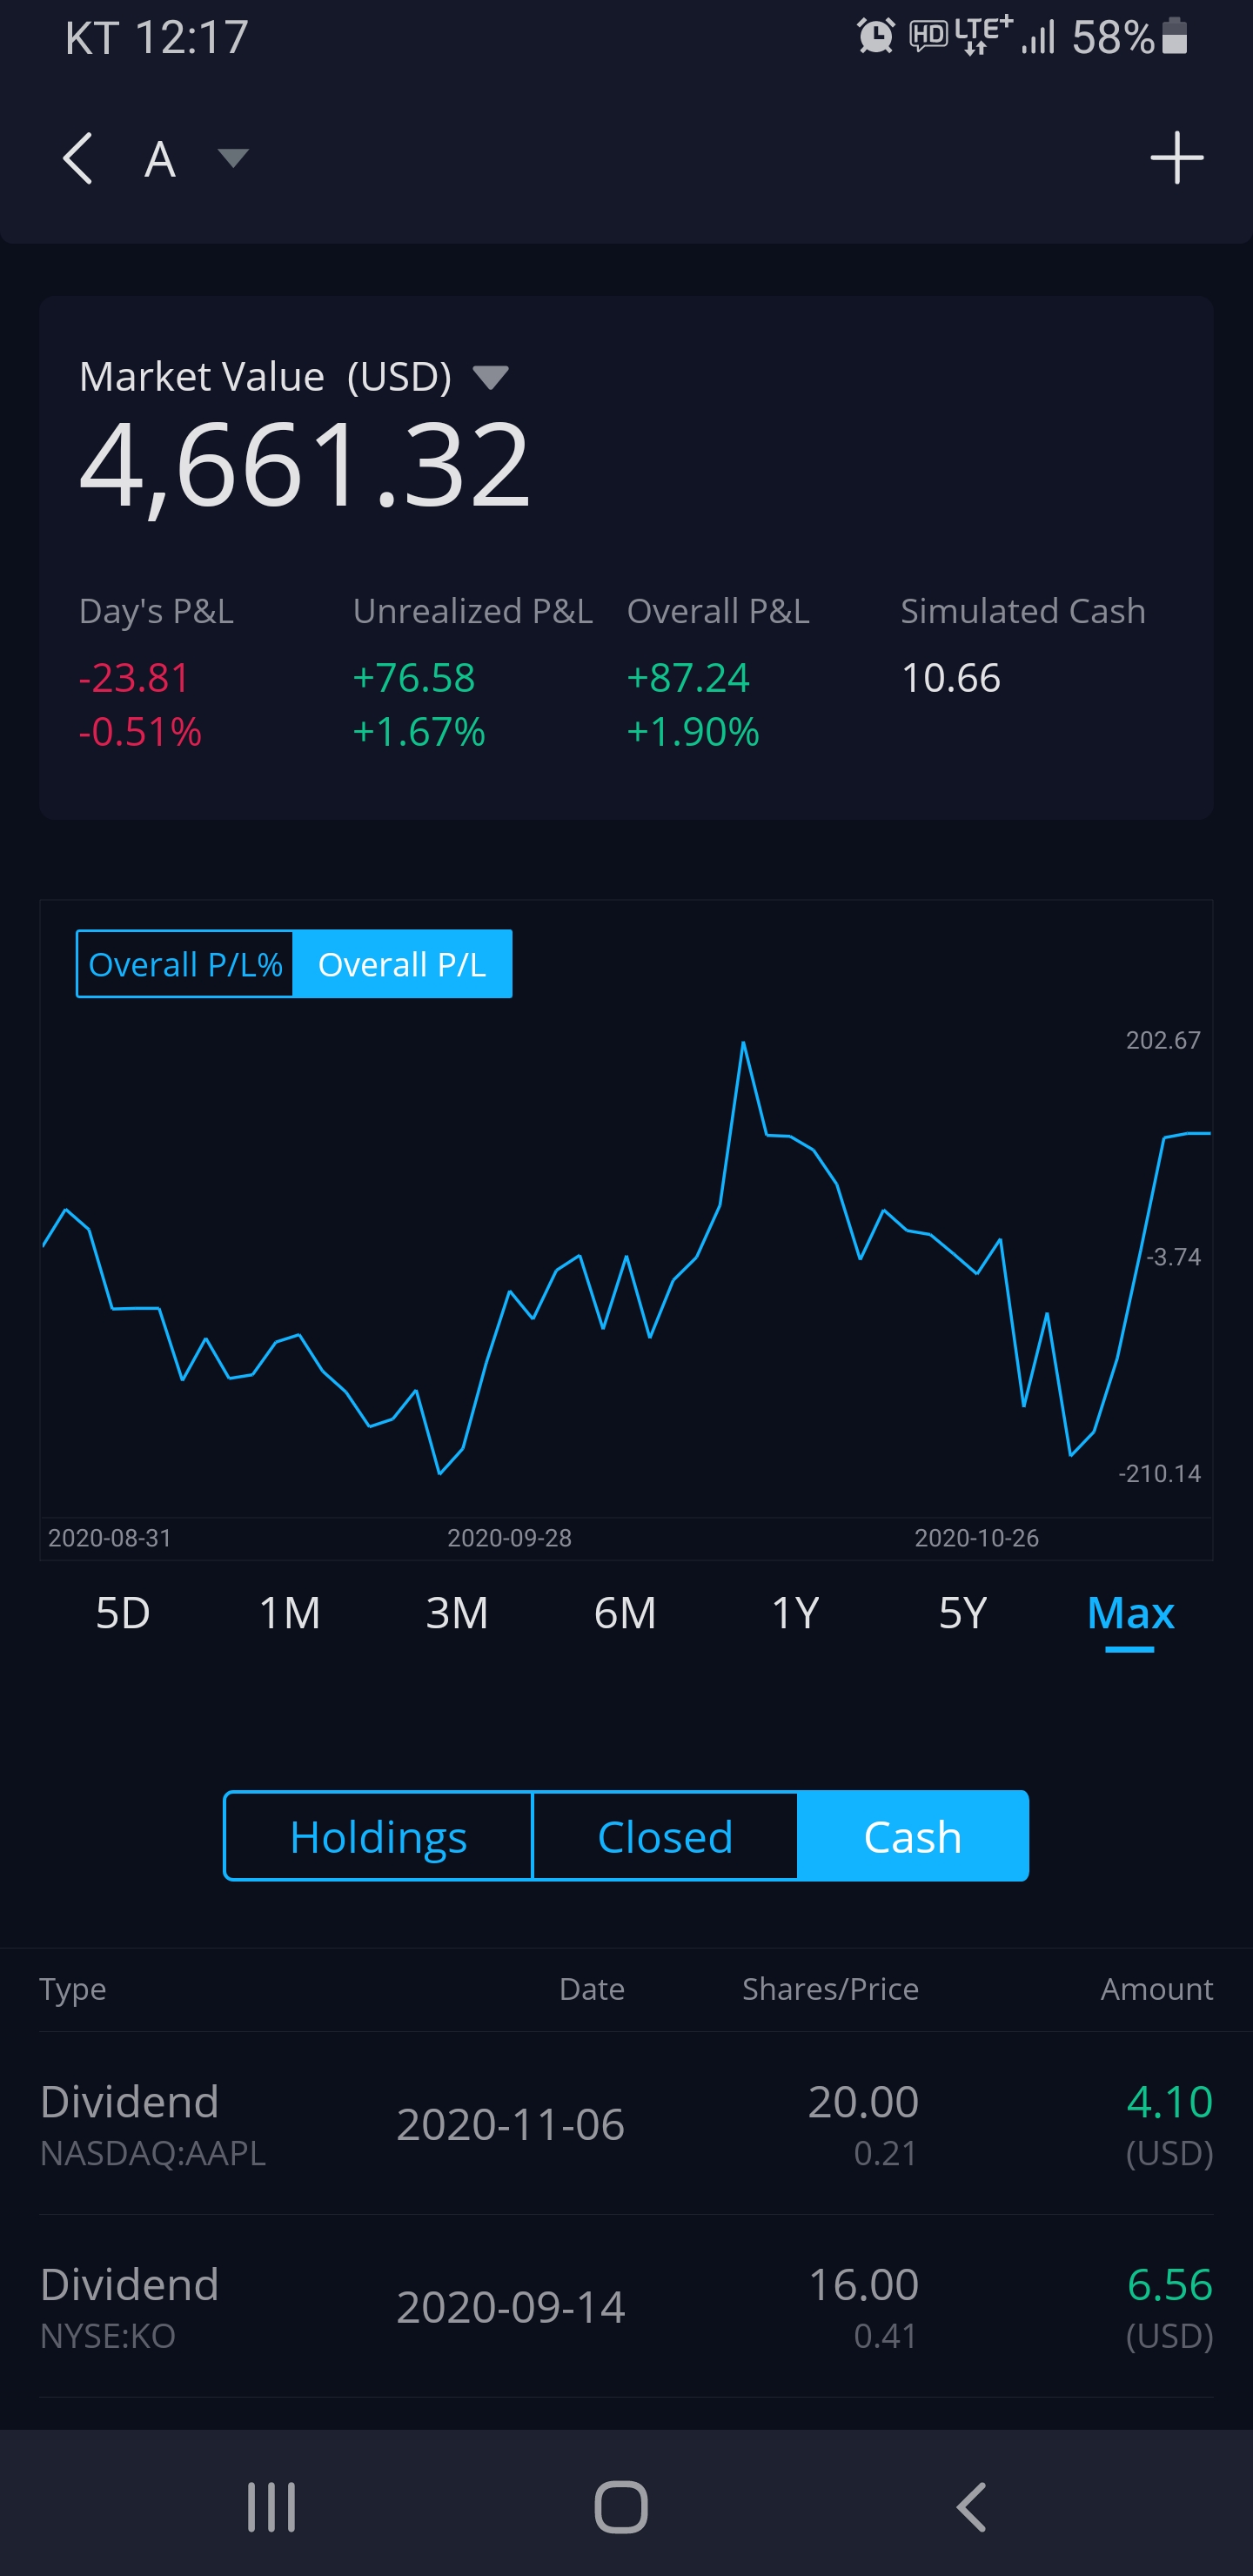Expand the Market Value currency dropdown
Screen dimensions: 1253x2576
[490, 378]
